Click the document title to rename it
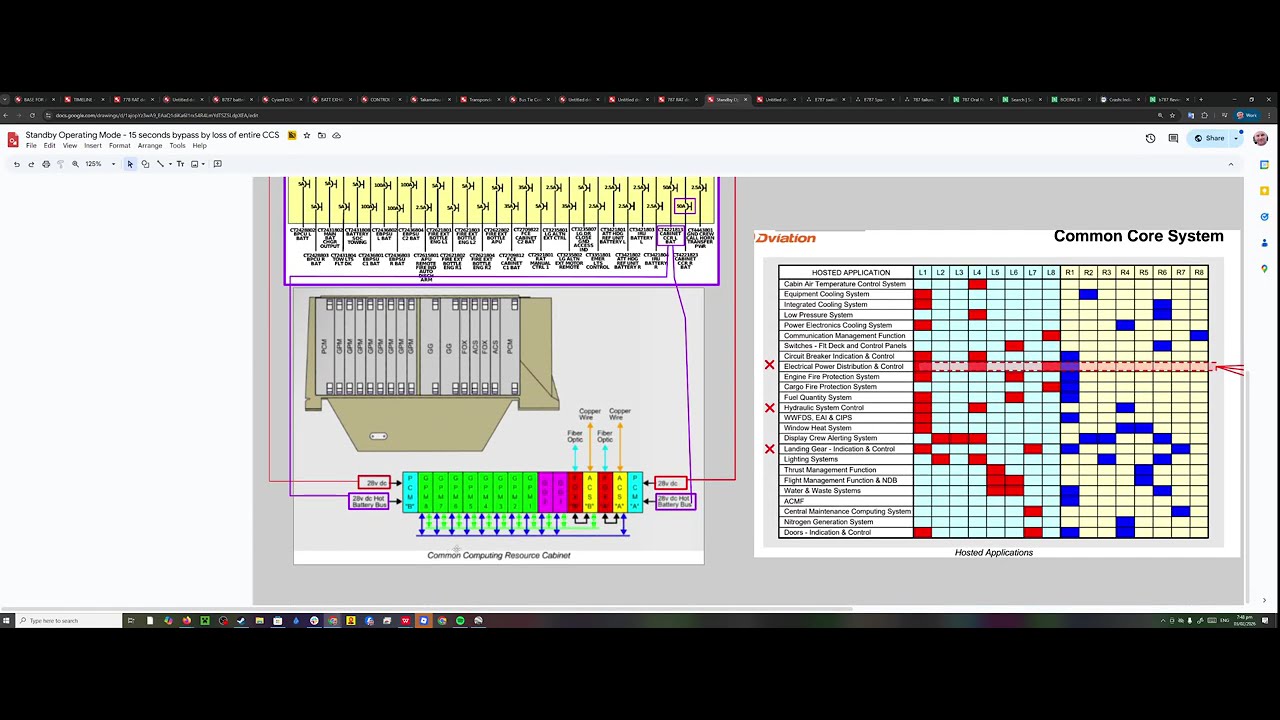 pyautogui.click(x=152, y=135)
